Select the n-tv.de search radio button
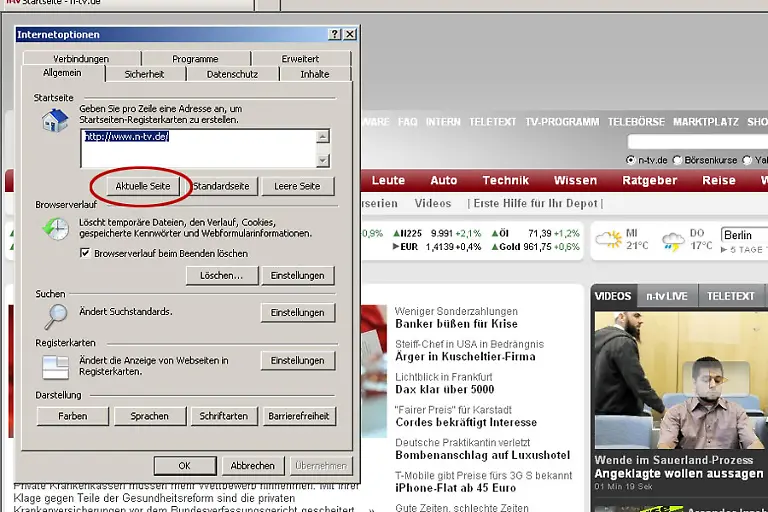768x512 pixels. pos(631,160)
